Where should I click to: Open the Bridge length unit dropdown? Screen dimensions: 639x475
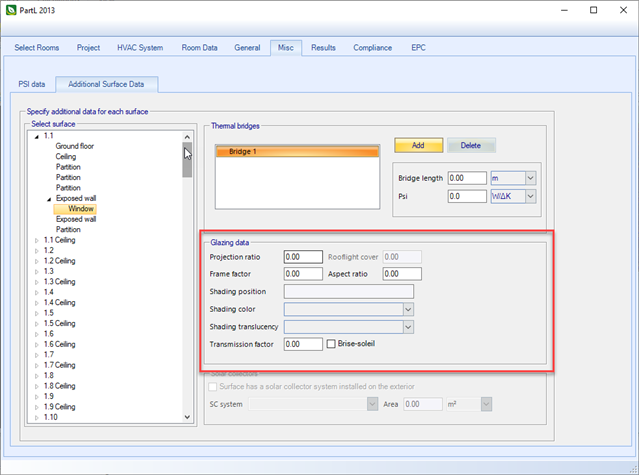click(x=530, y=178)
